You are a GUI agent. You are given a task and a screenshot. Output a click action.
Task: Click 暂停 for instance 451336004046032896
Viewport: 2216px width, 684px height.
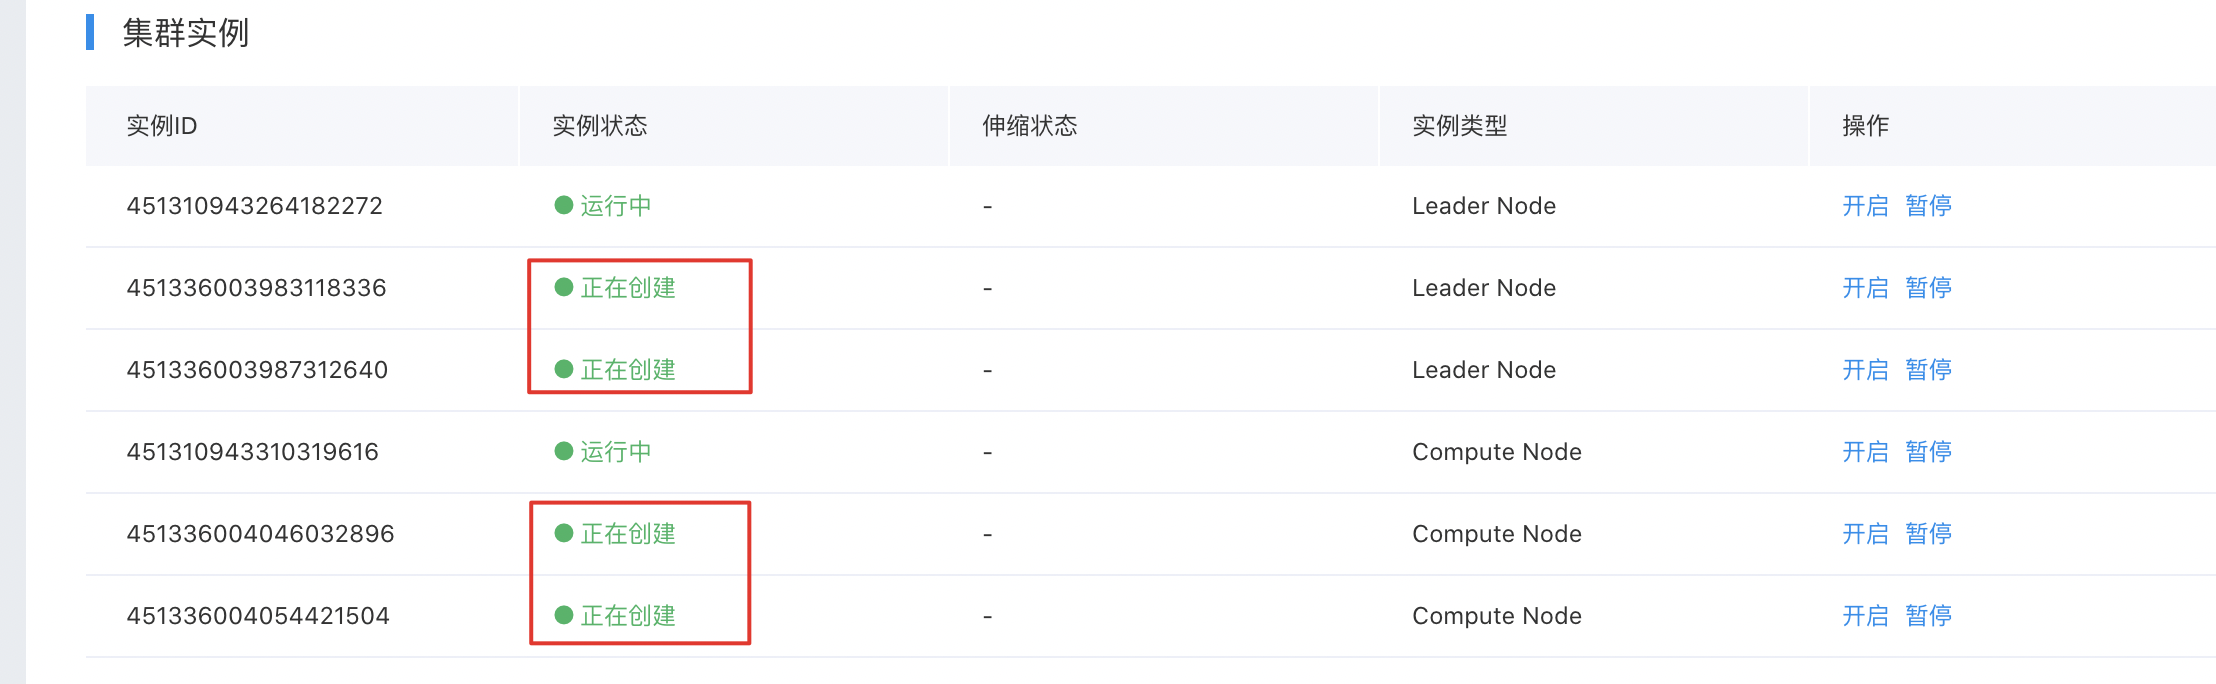(1929, 534)
